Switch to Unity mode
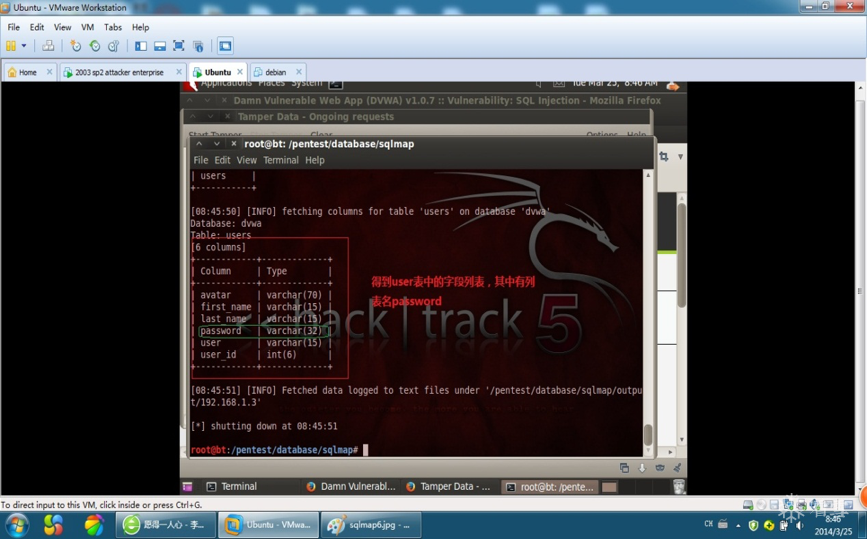Viewport: 867px width, 539px height. (x=198, y=46)
